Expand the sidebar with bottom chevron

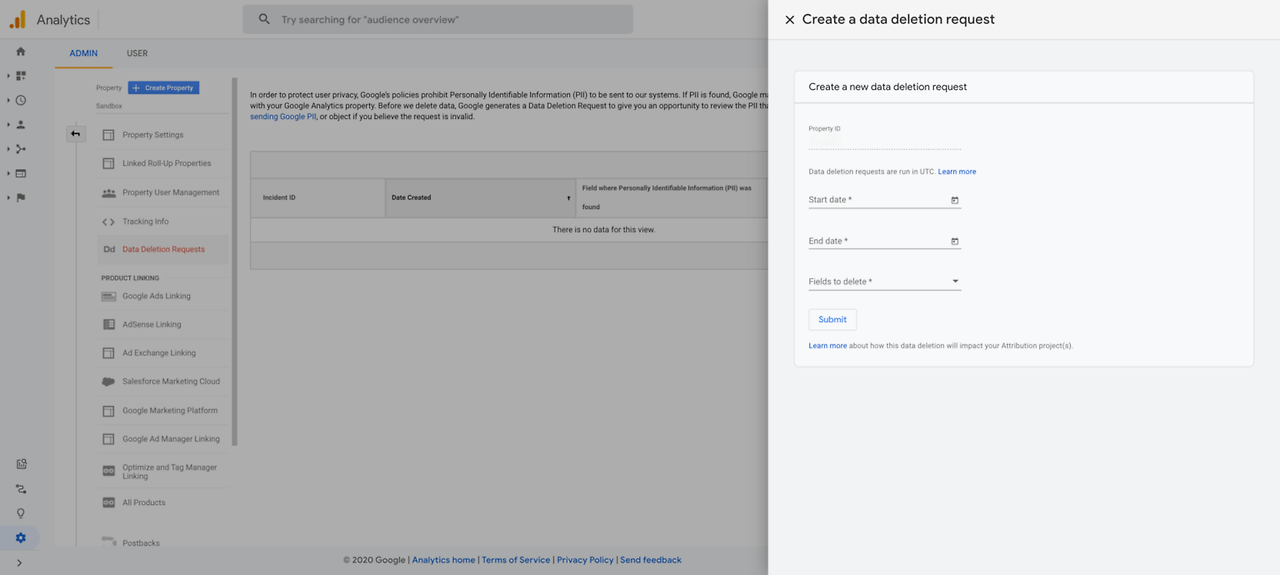click(19, 563)
